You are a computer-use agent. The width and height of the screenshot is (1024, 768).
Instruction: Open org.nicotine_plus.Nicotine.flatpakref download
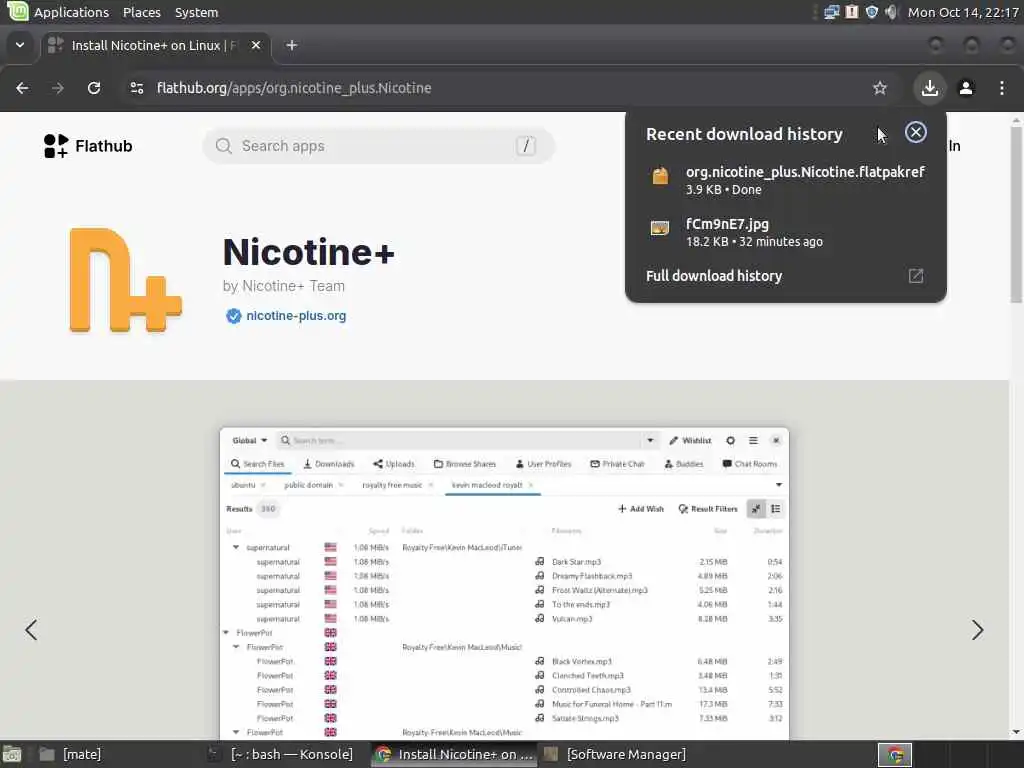pyautogui.click(x=786, y=180)
